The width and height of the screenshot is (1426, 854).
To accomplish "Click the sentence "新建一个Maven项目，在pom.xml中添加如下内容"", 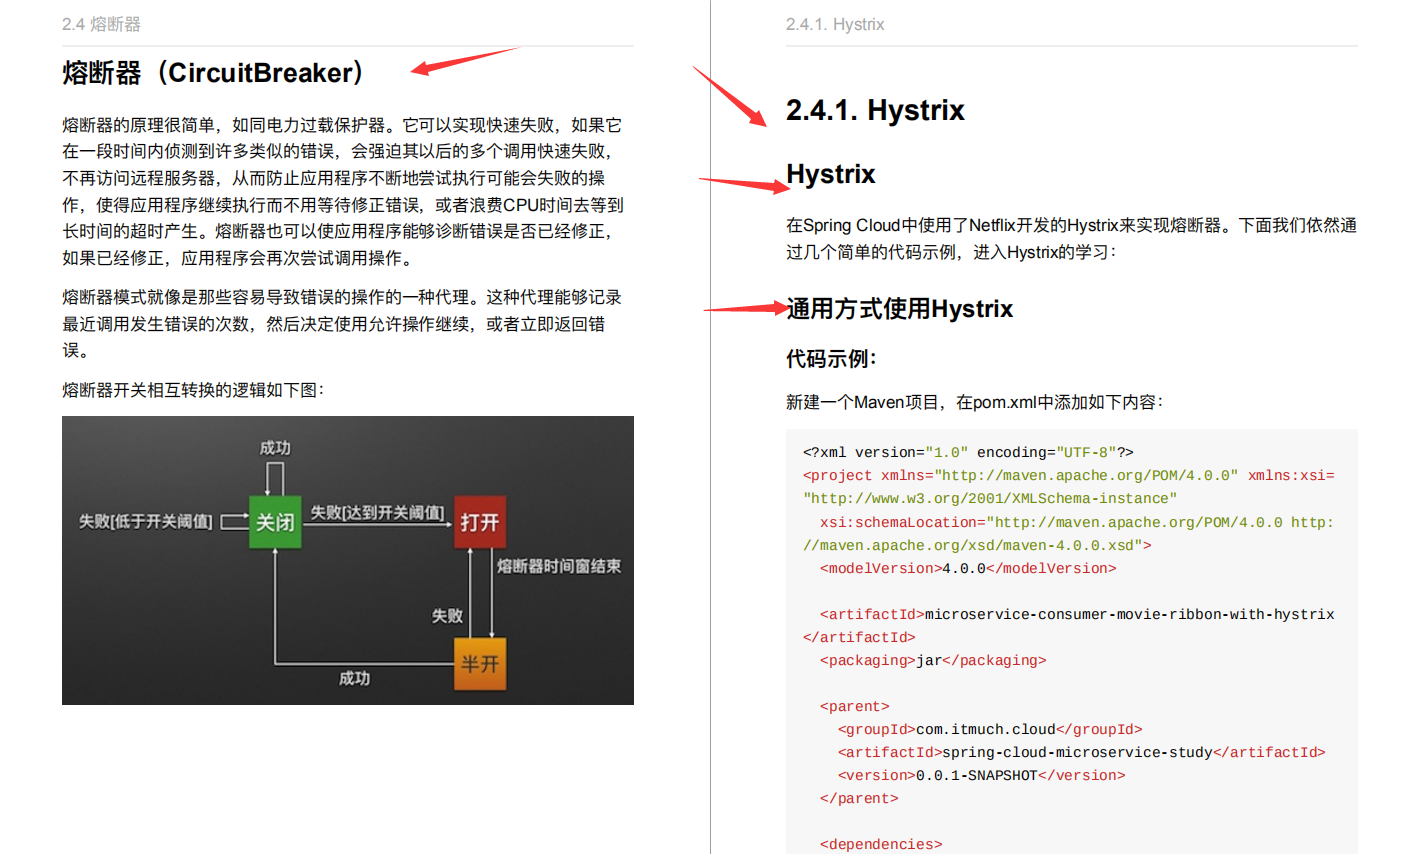I will (974, 402).
